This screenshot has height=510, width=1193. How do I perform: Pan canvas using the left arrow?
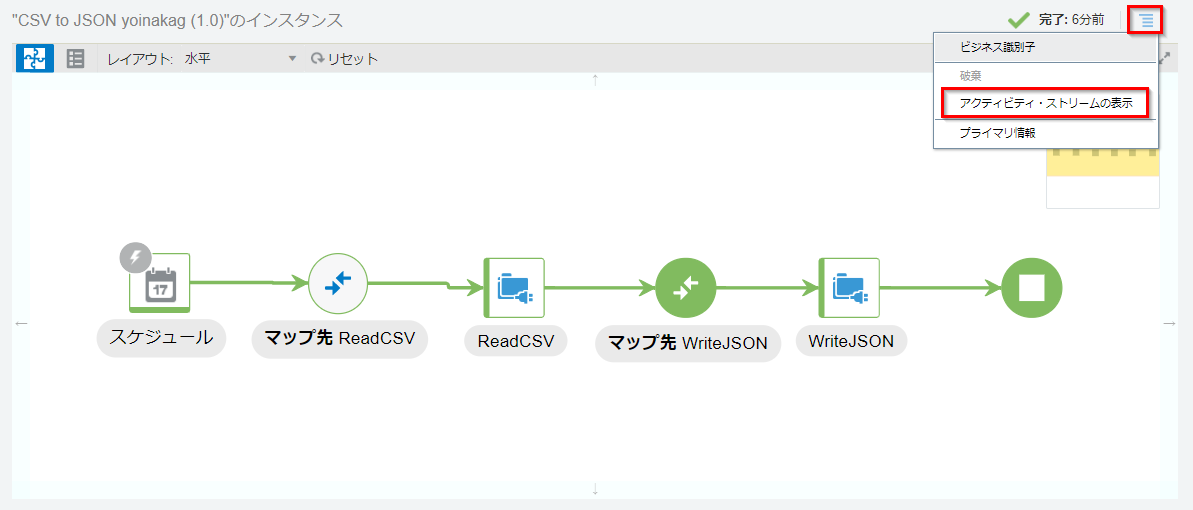click(x=21, y=323)
